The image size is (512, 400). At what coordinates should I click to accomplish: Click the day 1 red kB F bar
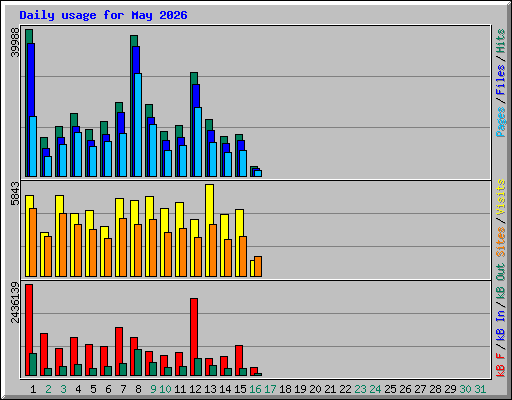(x=29, y=318)
